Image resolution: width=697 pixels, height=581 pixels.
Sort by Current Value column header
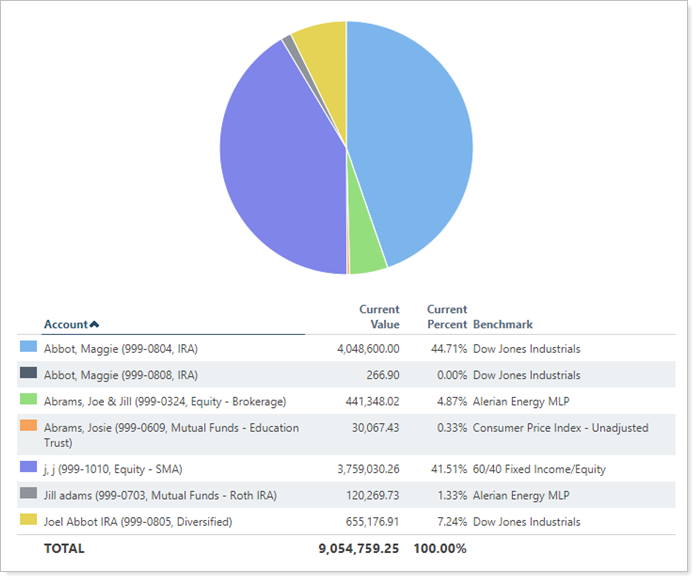(x=379, y=317)
